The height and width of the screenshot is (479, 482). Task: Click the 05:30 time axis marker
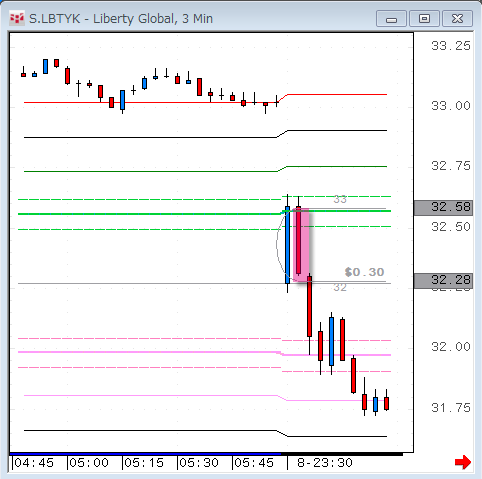click(199, 463)
